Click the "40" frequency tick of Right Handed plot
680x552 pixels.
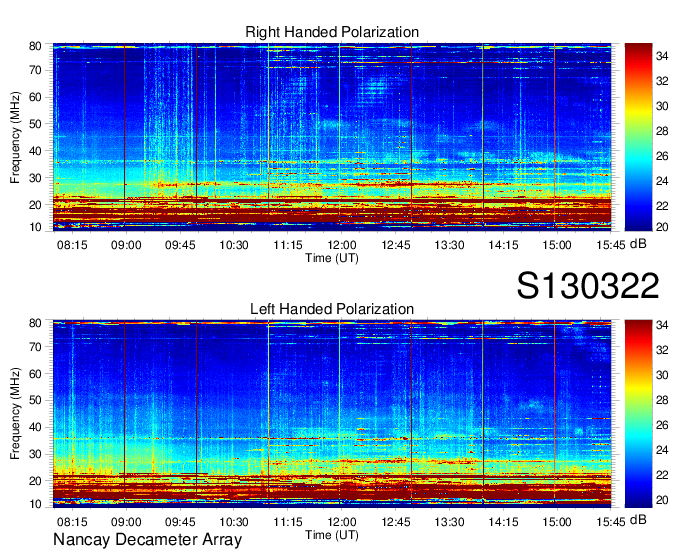pos(35,151)
